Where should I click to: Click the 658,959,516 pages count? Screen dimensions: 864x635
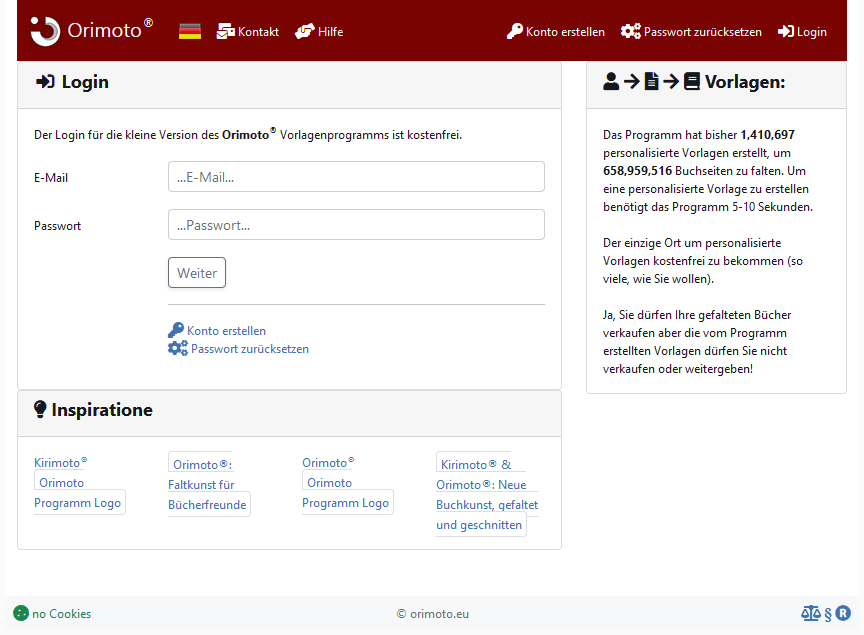[x=638, y=171]
